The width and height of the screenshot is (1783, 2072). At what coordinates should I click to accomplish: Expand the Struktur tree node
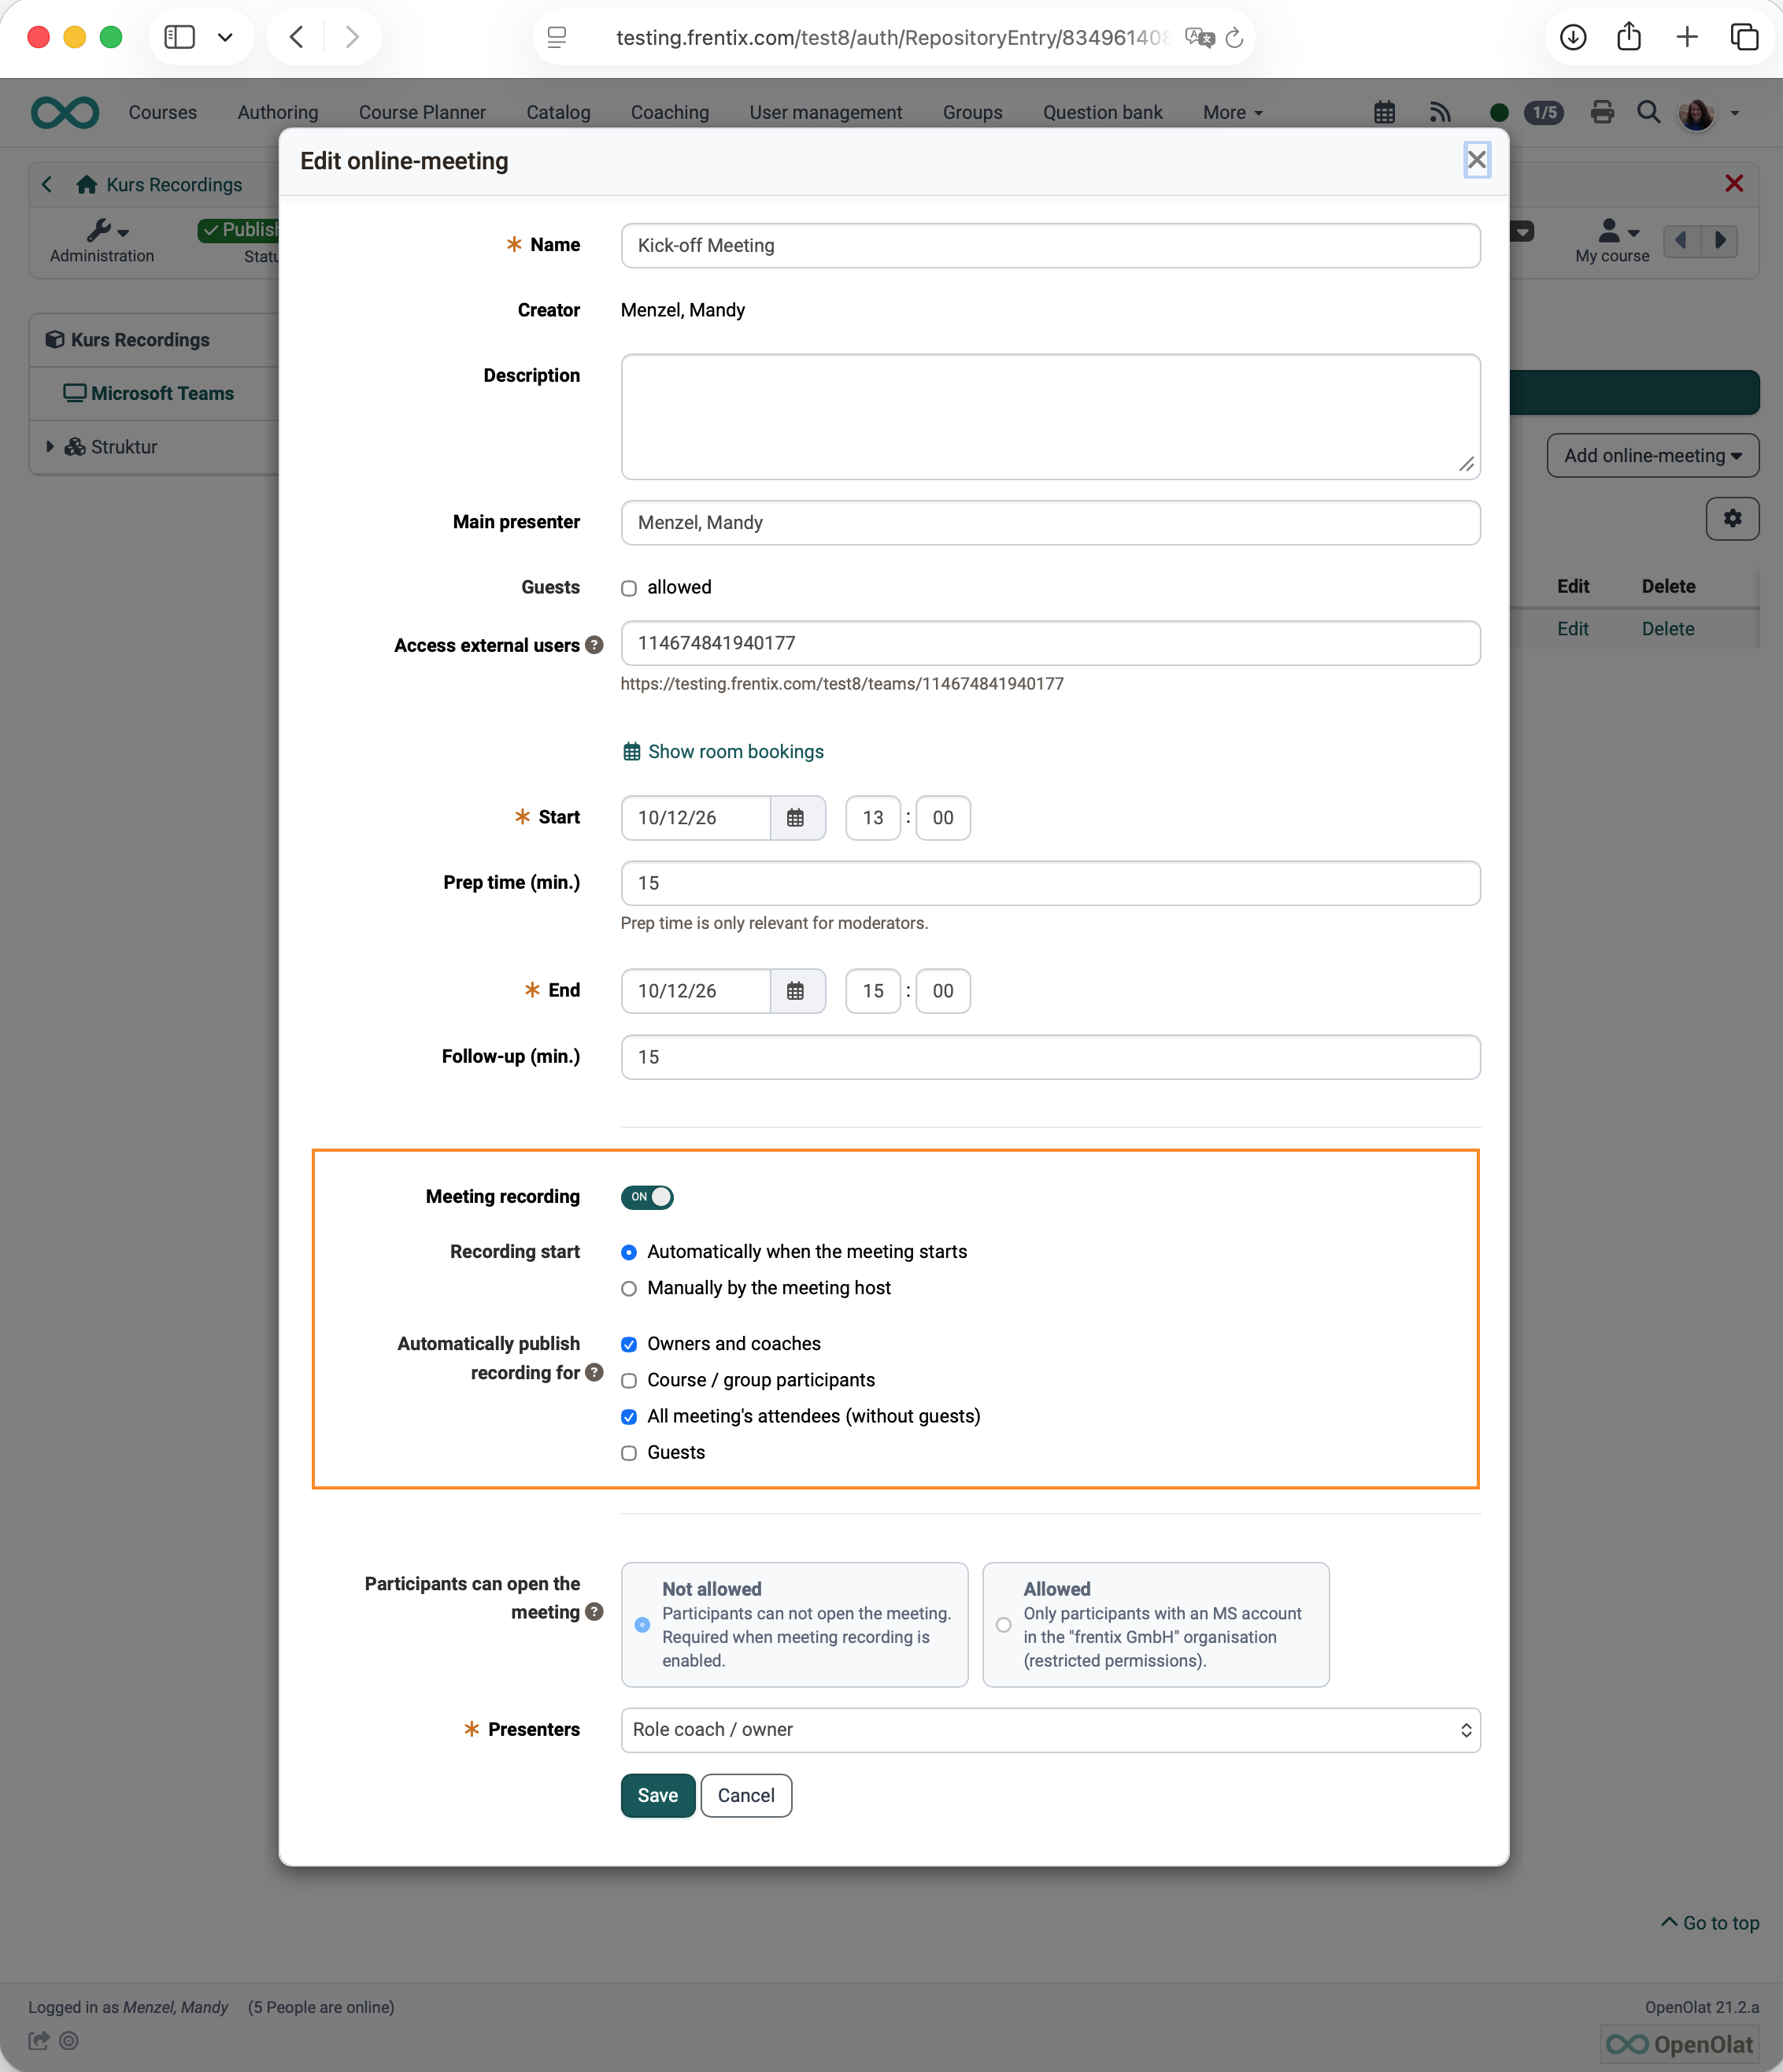click(x=49, y=447)
